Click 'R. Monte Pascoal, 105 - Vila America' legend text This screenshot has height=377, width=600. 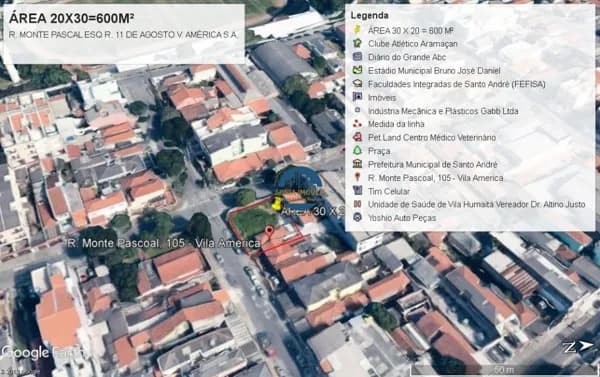[435, 178]
